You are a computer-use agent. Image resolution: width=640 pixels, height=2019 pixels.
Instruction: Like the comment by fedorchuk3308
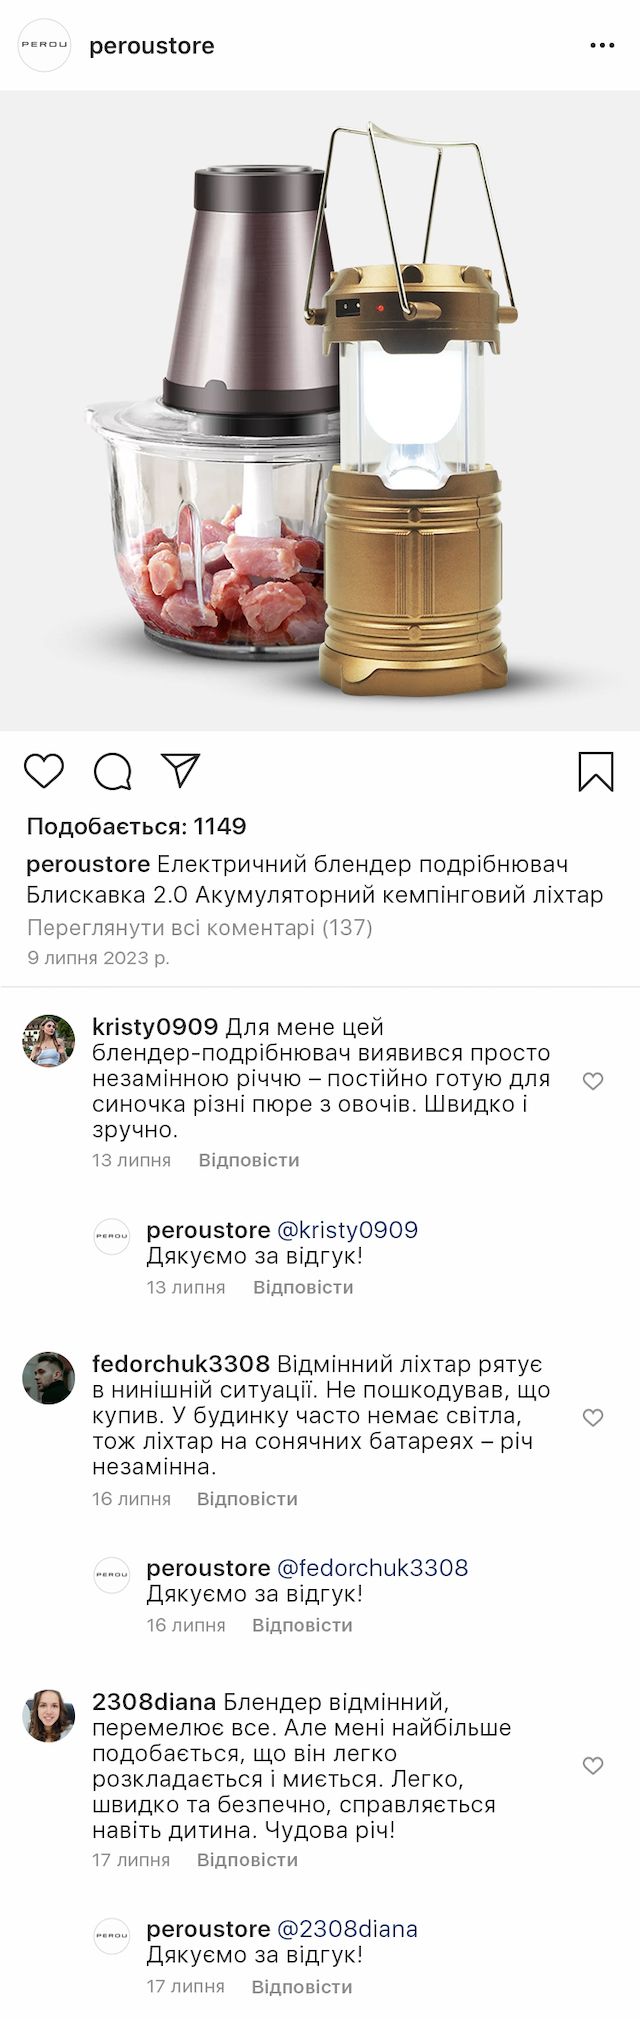tap(593, 1417)
